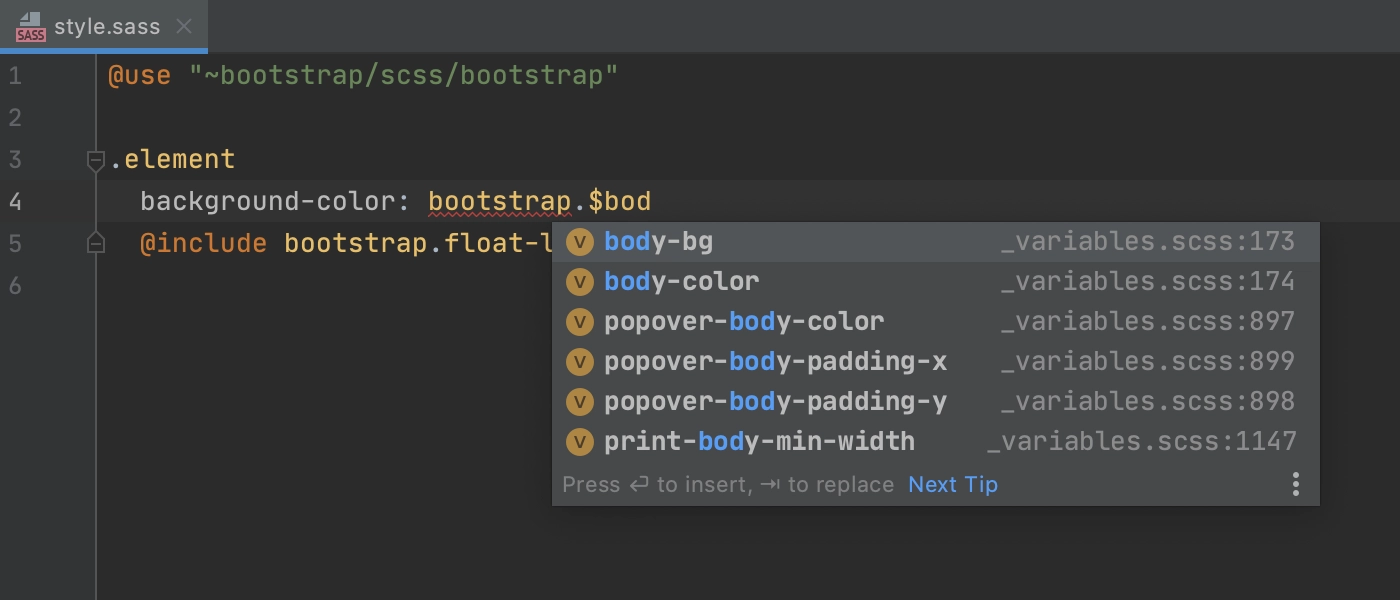This screenshot has height=600, width=1400.
Task: Click fold end marker on line 5
Action: coord(96,243)
